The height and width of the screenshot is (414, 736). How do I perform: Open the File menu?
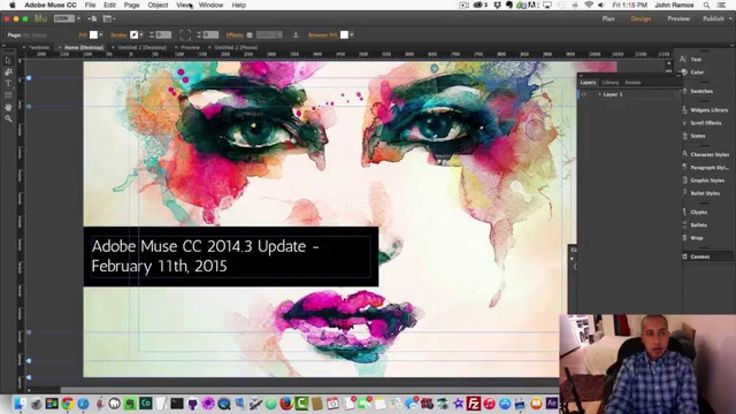(x=90, y=5)
